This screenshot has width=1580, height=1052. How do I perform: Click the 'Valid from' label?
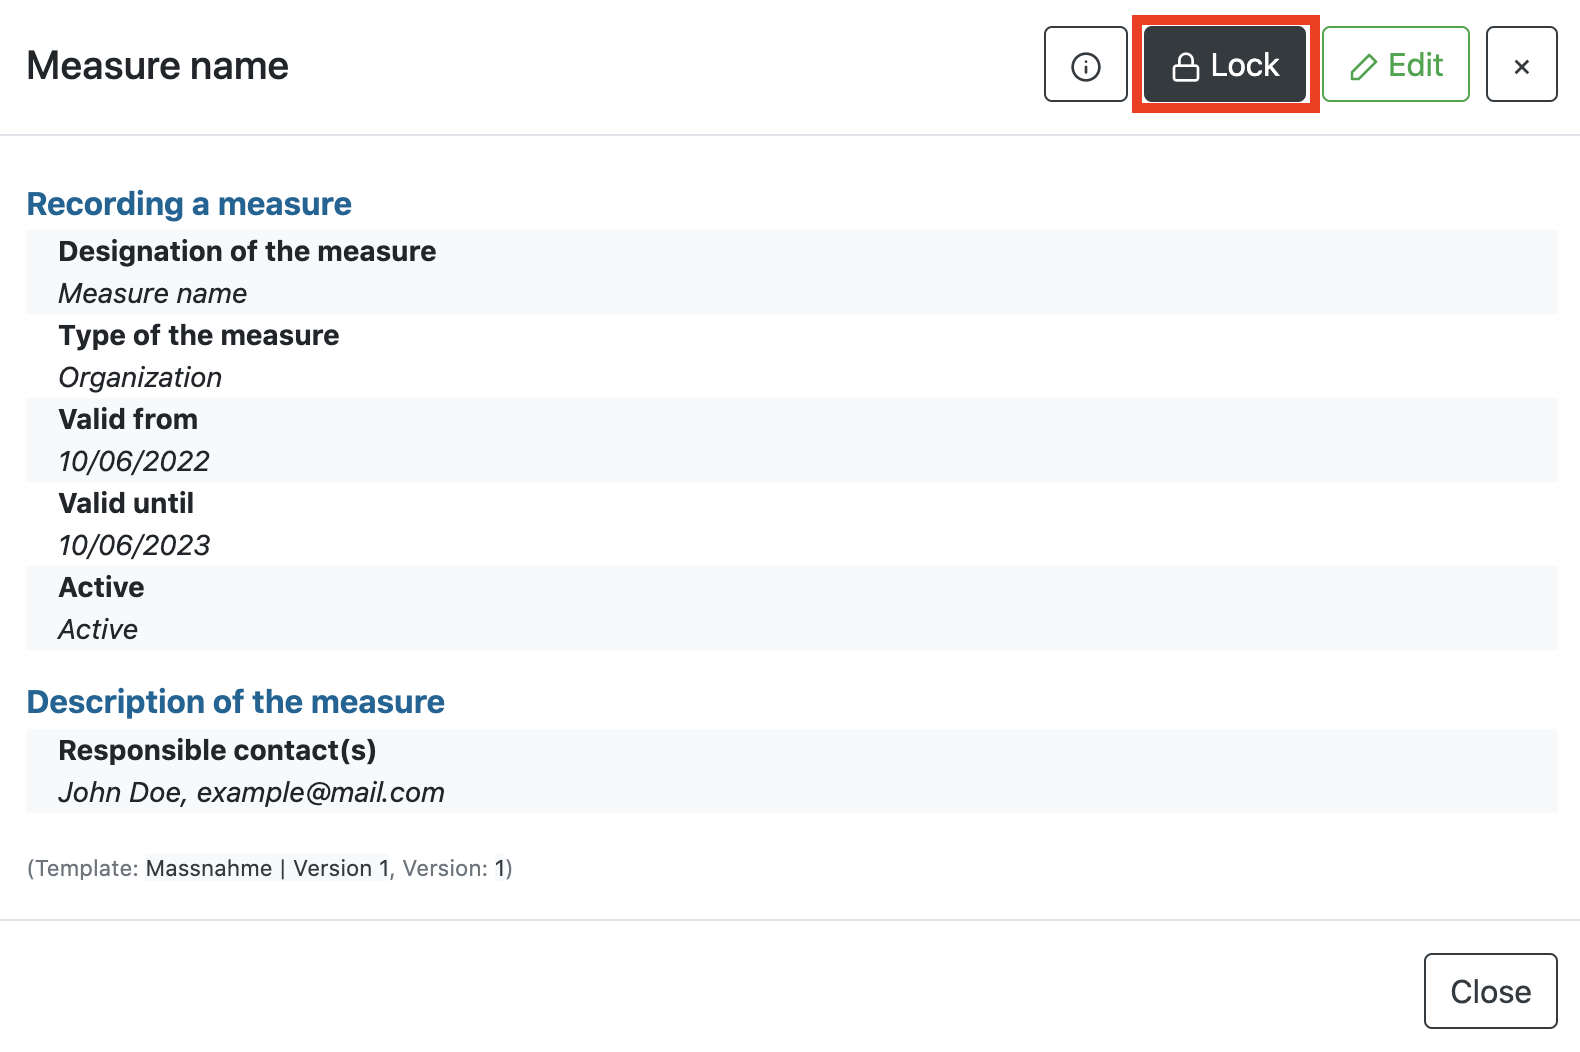coord(128,419)
